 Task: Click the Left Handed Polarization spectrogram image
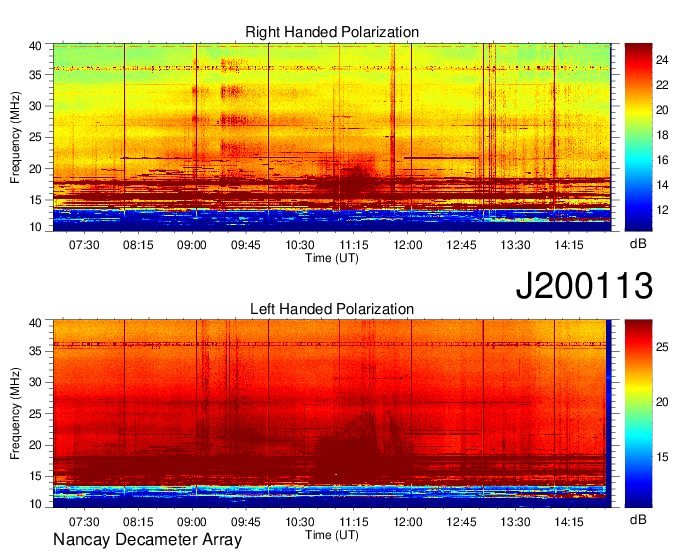point(332,414)
